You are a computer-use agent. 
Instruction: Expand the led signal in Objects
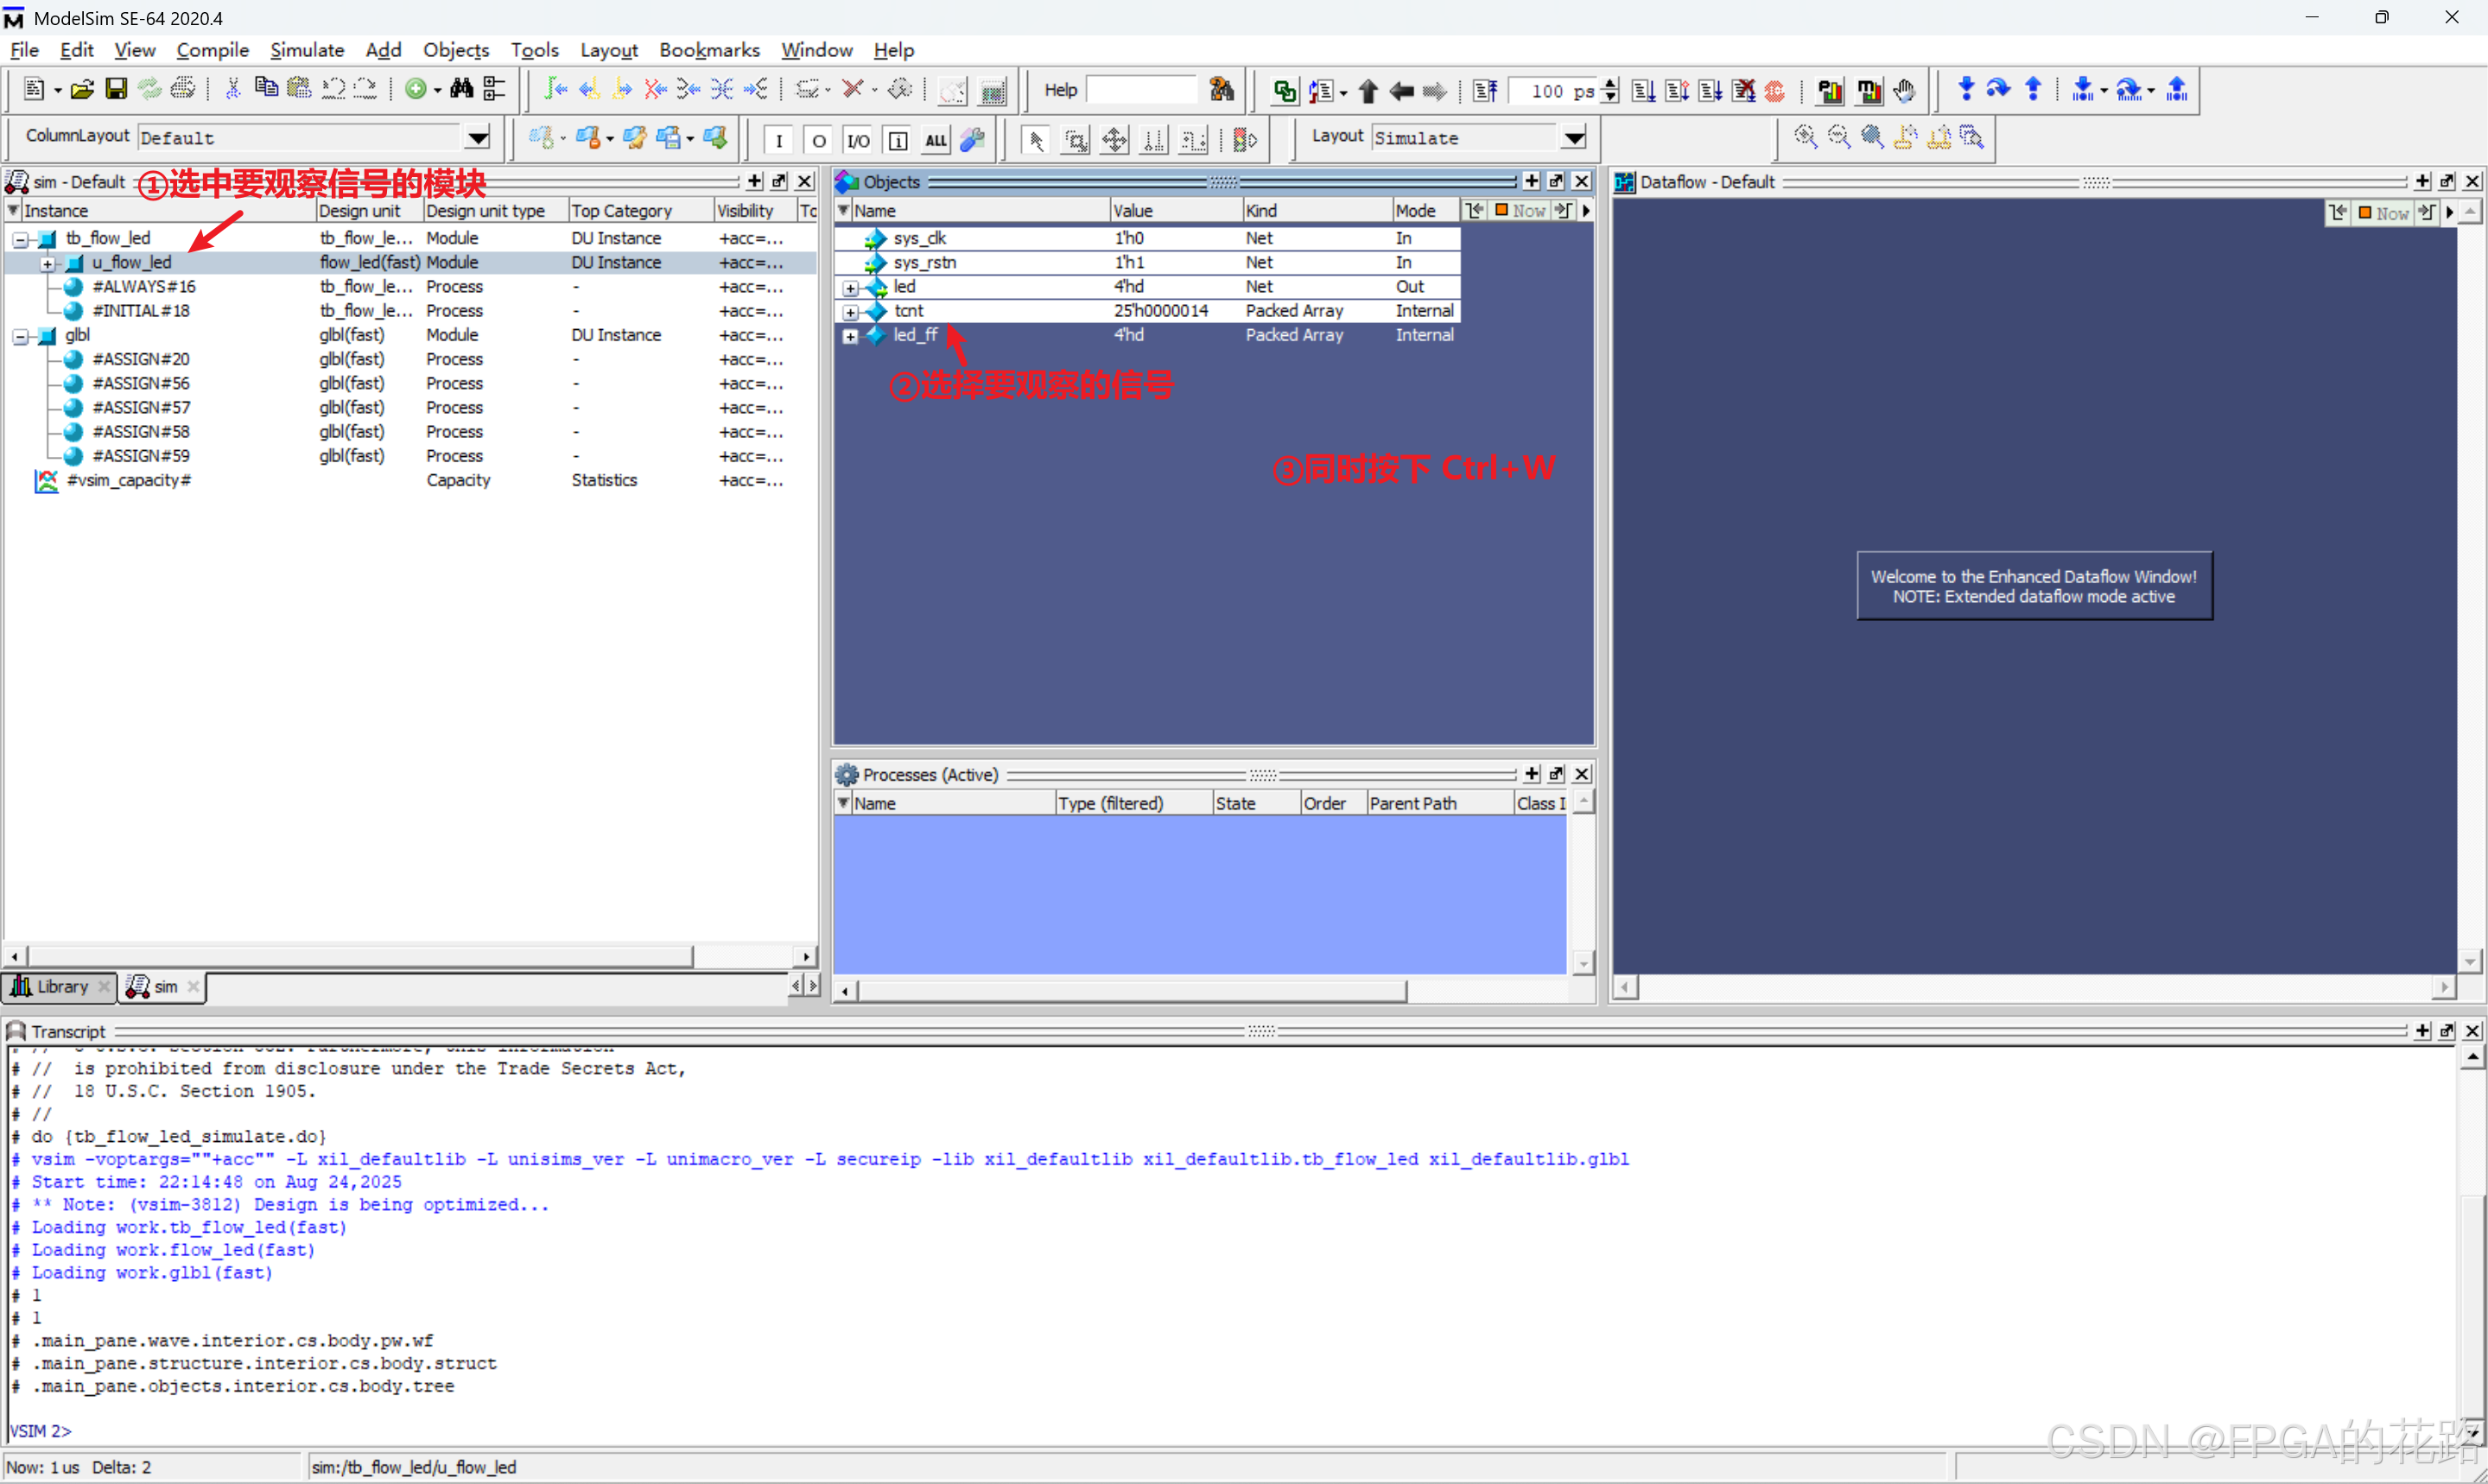[x=850, y=288]
